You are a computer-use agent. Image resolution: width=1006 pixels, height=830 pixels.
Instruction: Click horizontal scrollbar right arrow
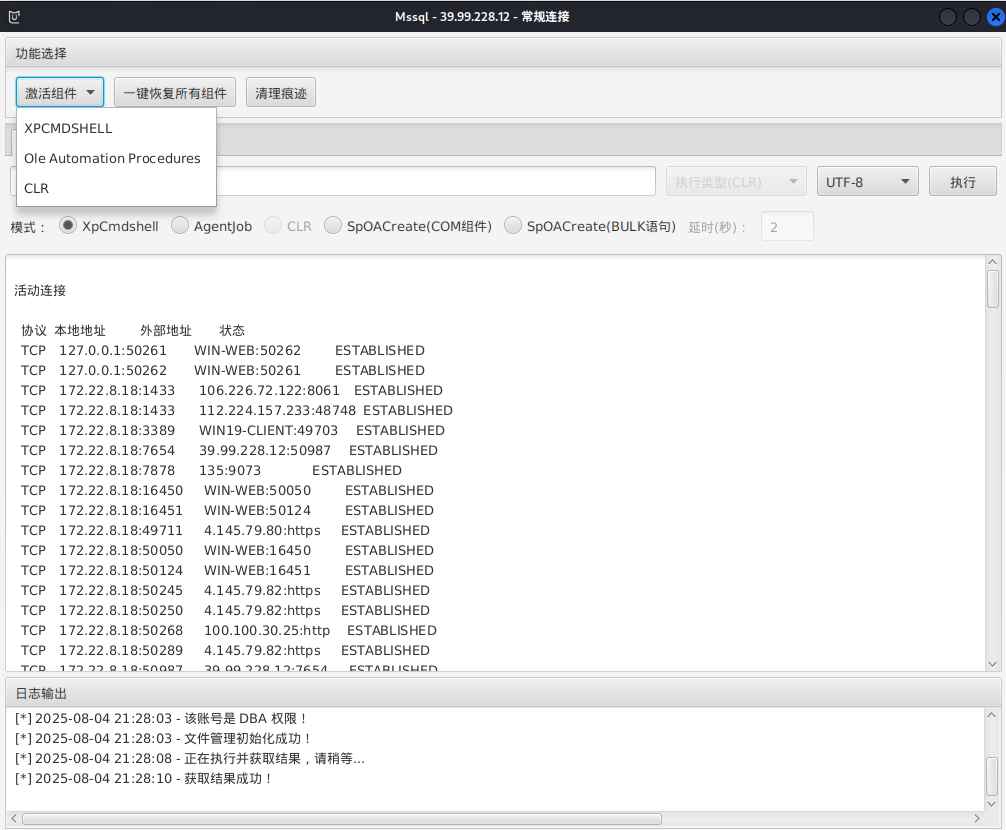(977, 819)
